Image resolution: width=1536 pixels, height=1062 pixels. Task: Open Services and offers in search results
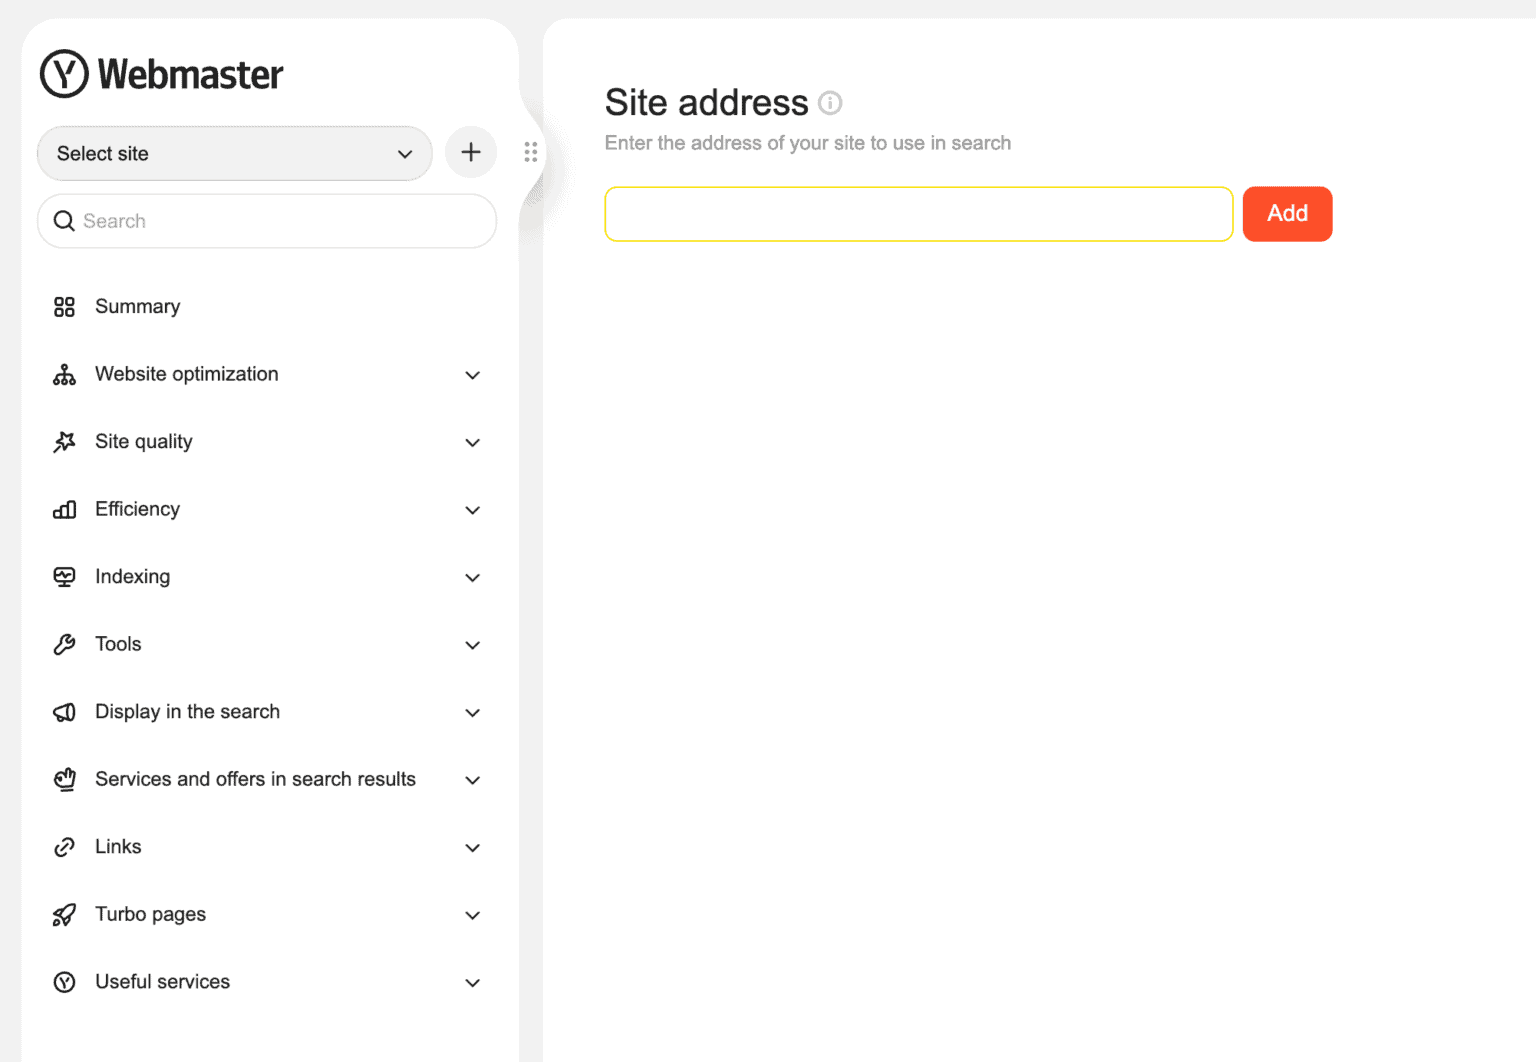tap(267, 779)
